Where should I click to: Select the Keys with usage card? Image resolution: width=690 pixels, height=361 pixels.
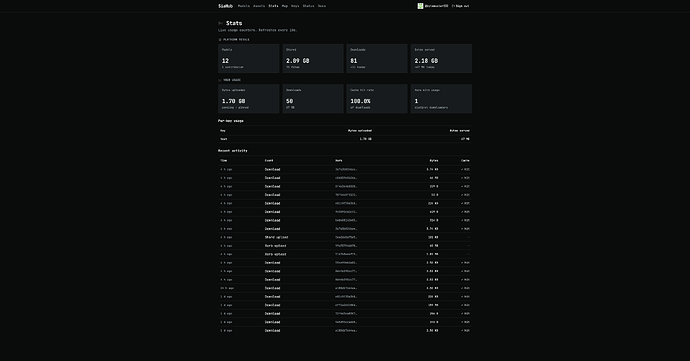[x=441, y=99]
